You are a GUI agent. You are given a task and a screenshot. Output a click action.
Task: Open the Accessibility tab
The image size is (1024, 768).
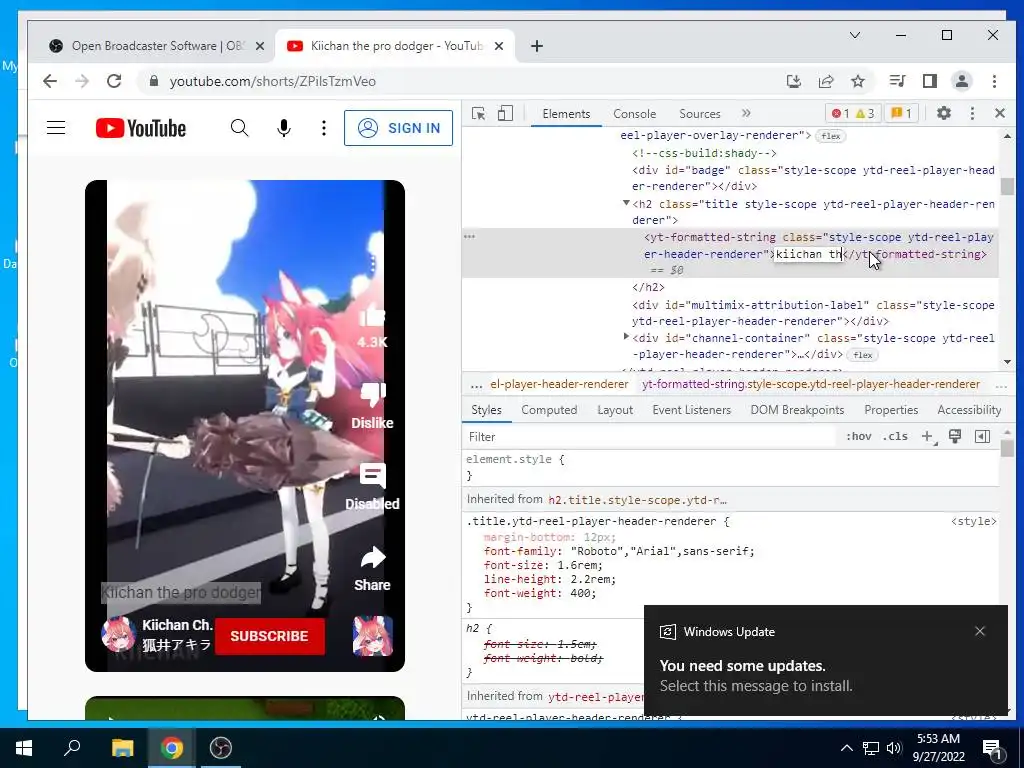968,410
